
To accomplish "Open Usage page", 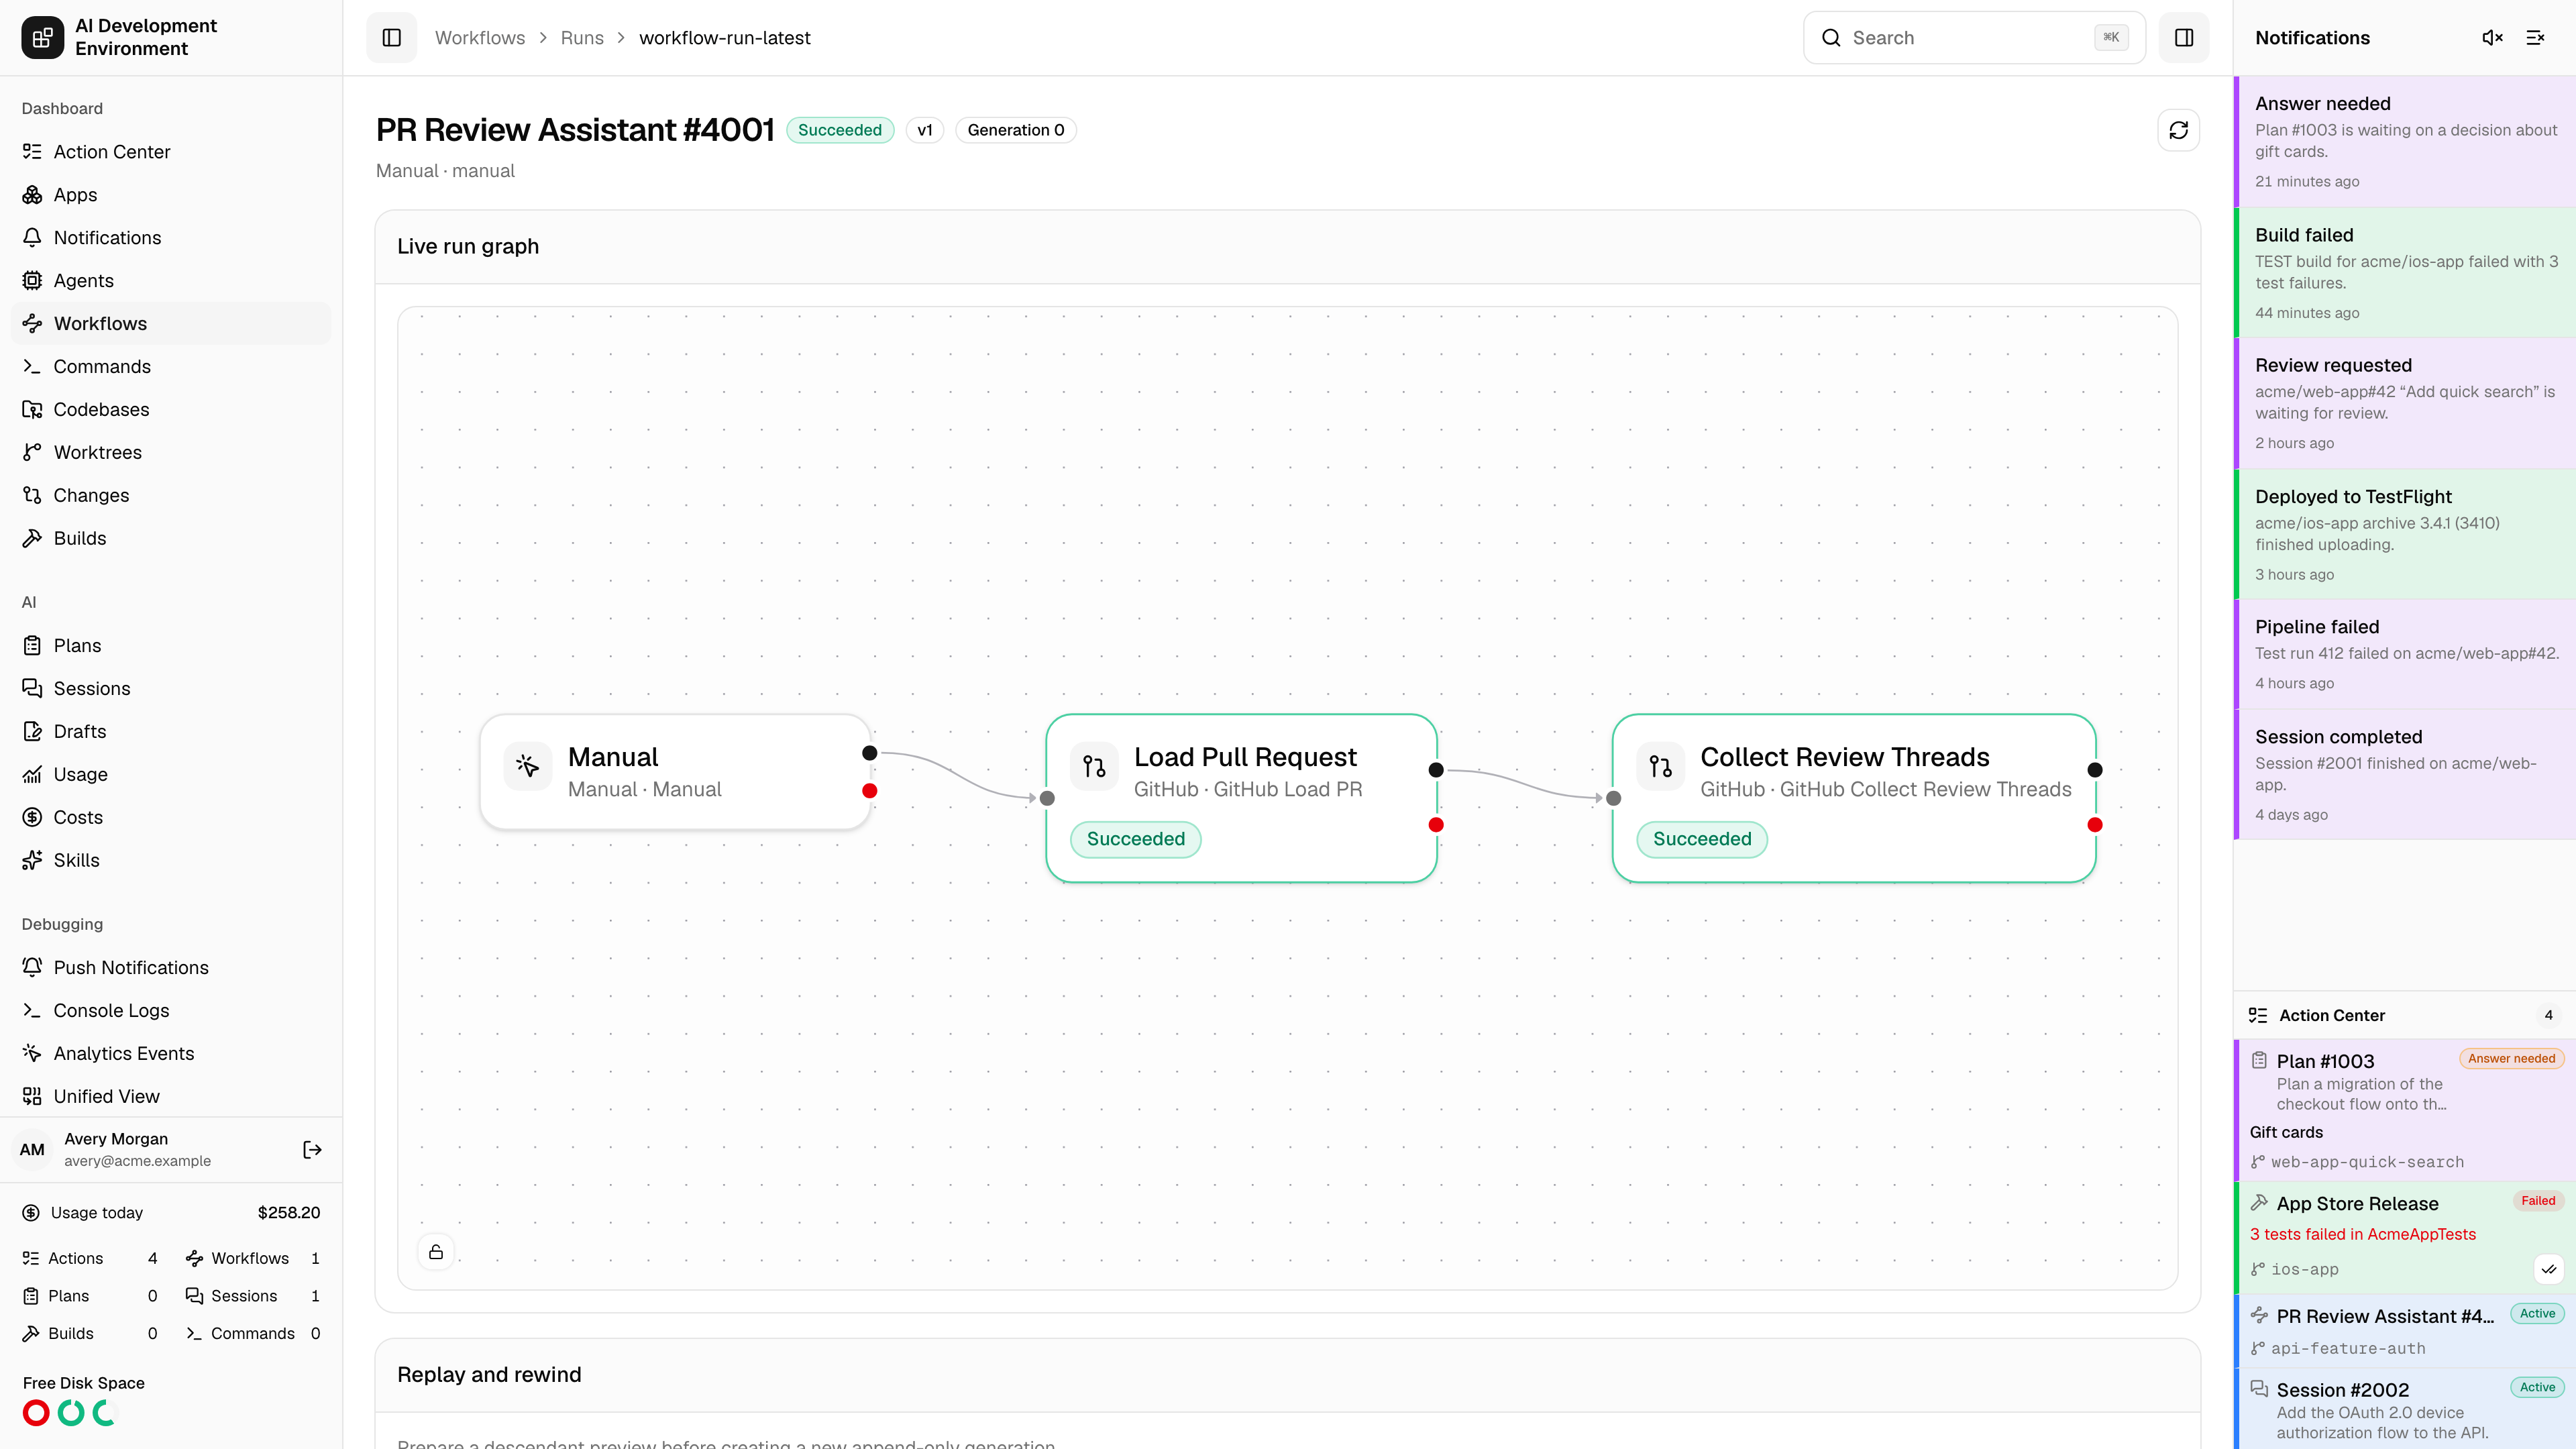I will click(x=171, y=775).
